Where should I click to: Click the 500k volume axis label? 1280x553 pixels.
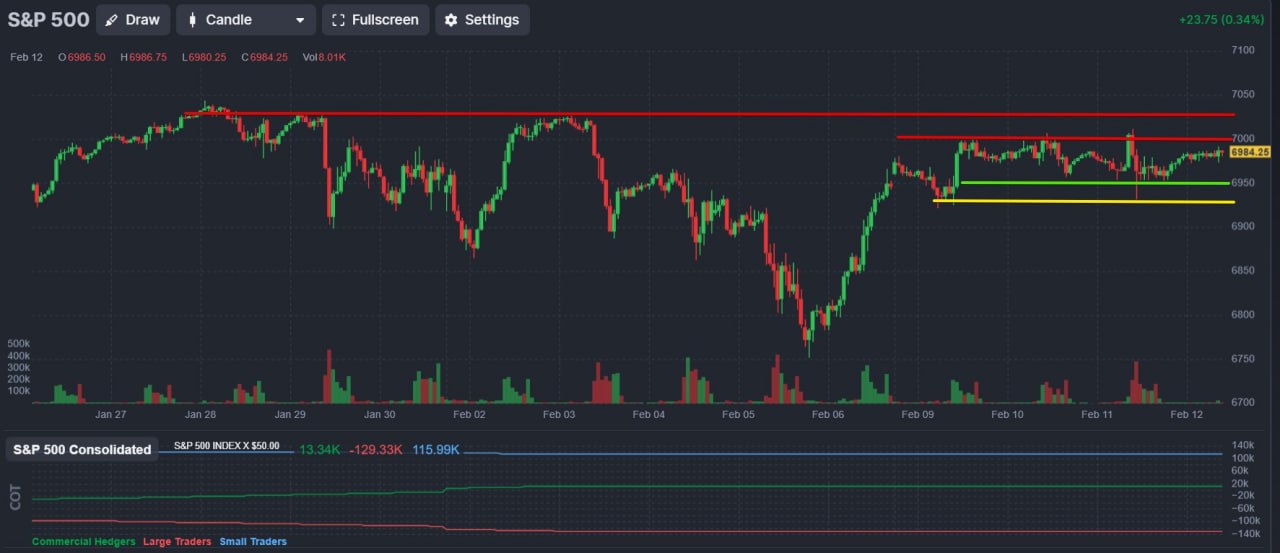pos(19,343)
